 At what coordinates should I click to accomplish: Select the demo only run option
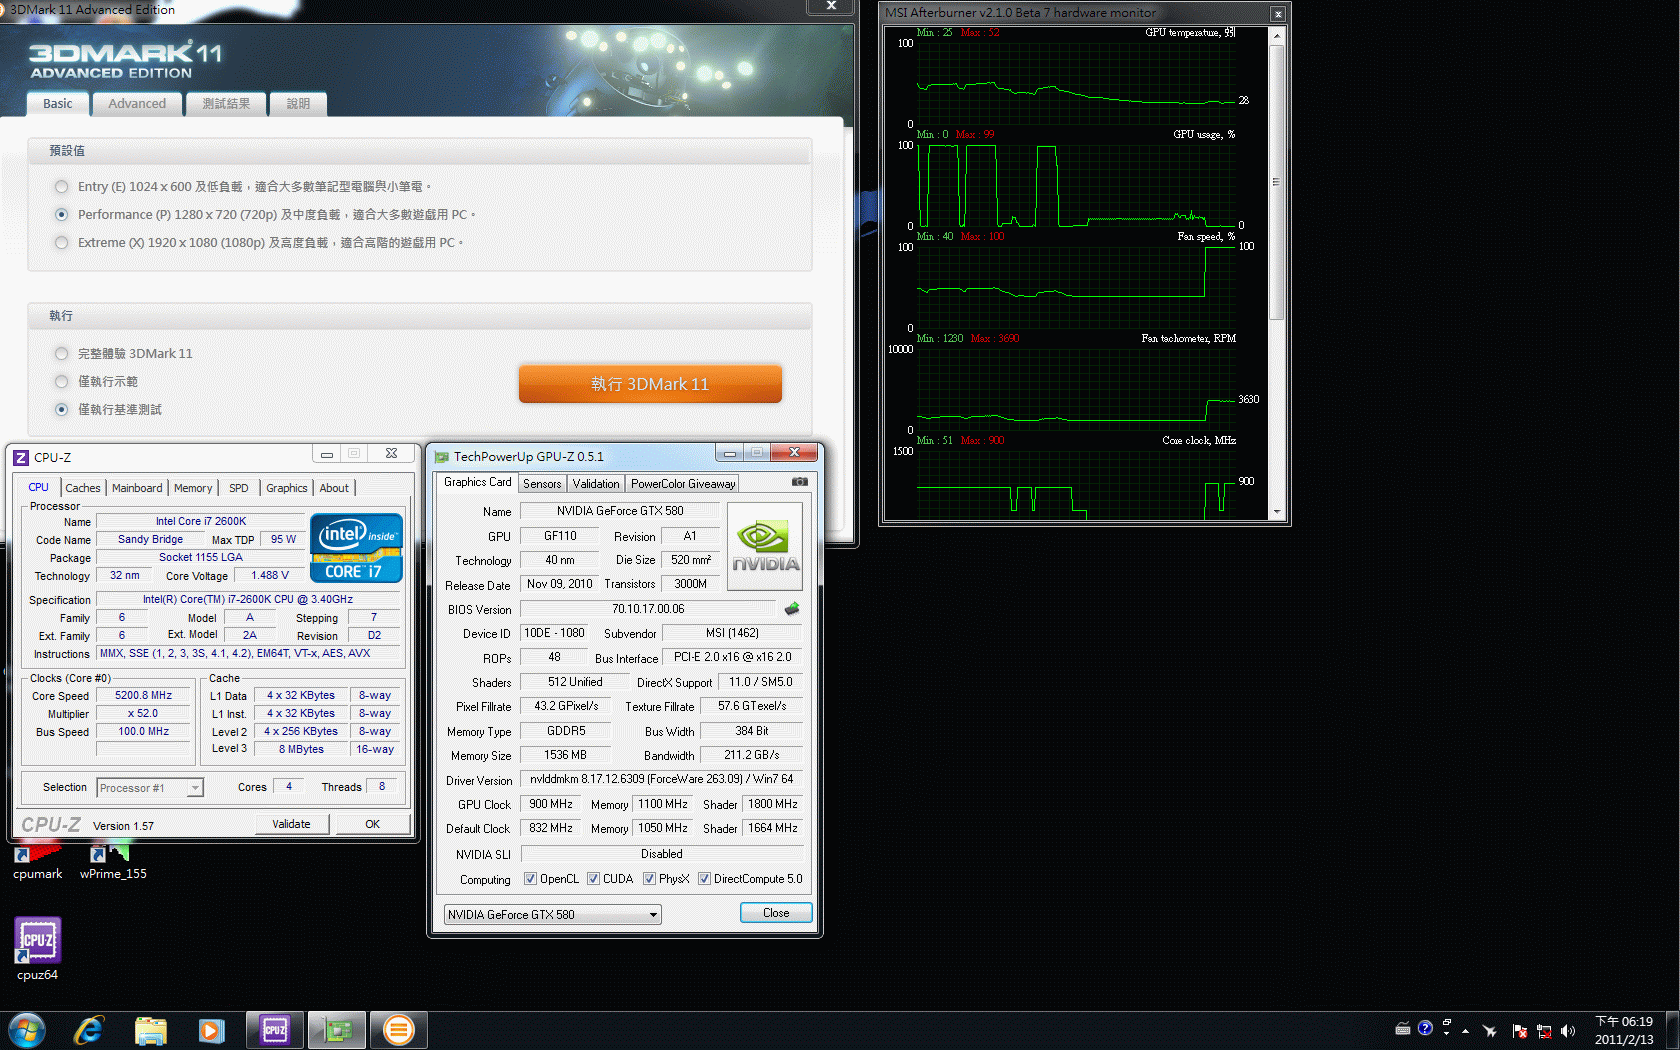(x=62, y=382)
